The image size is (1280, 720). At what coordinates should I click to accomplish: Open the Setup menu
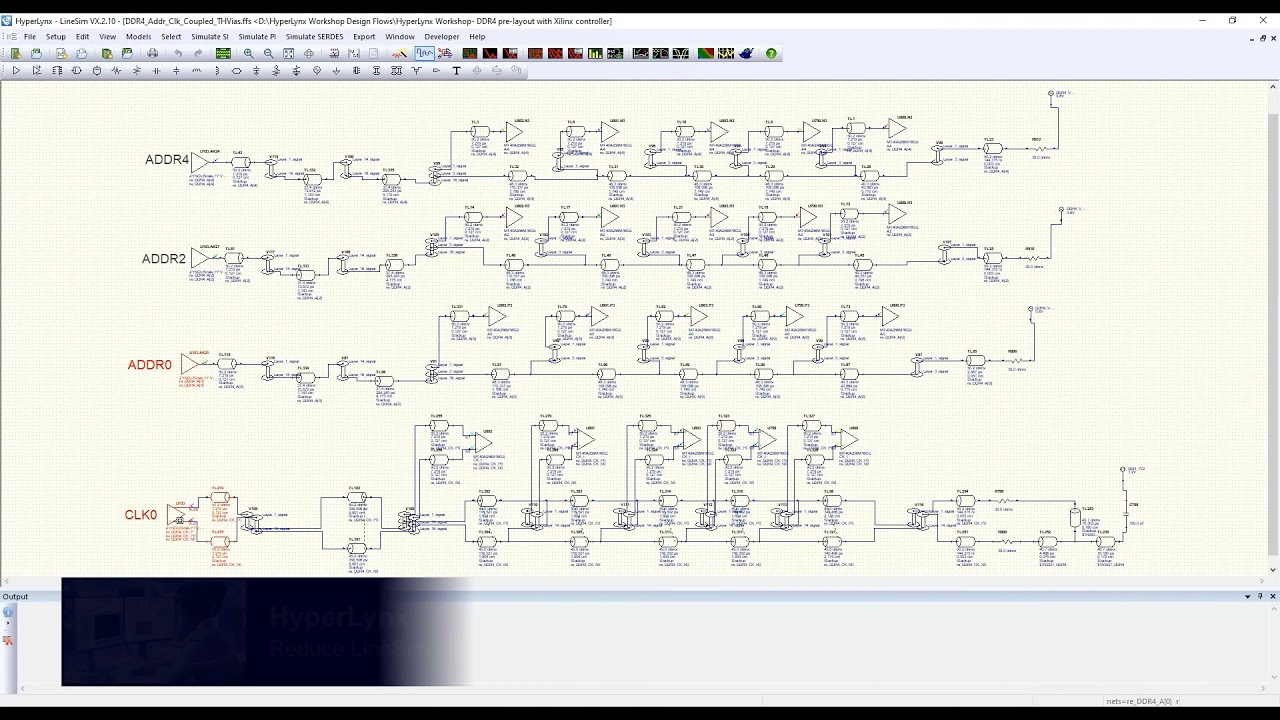point(56,37)
